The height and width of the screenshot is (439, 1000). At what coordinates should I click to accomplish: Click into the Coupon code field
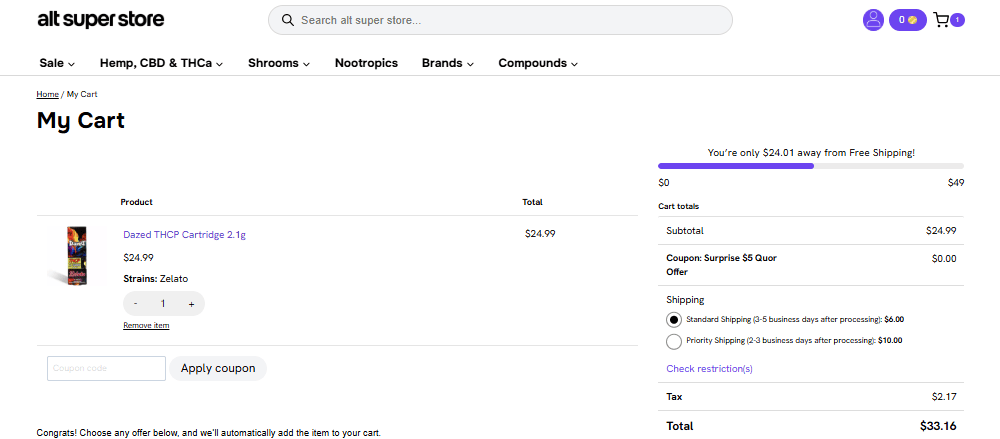pyautogui.click(x=107, y=368)
